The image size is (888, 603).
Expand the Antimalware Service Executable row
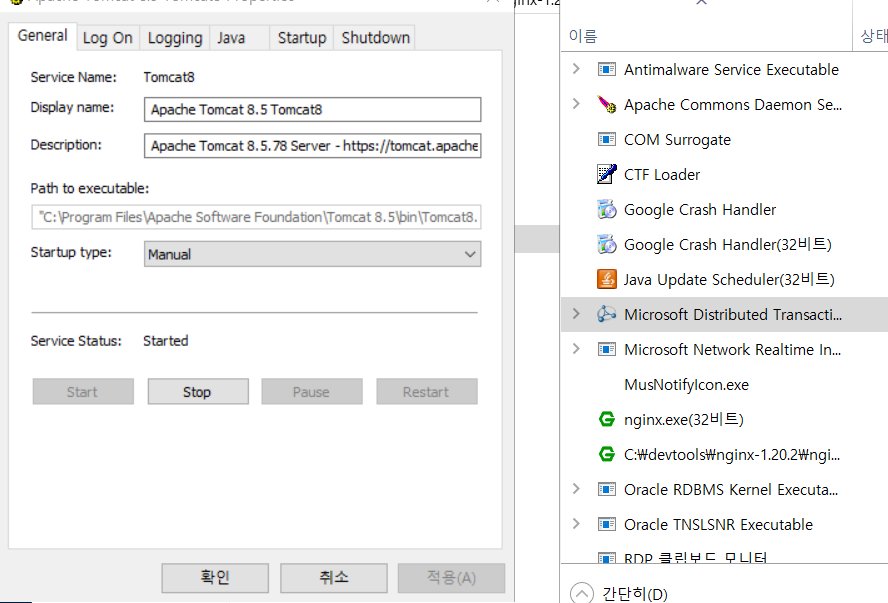(576, 69)
